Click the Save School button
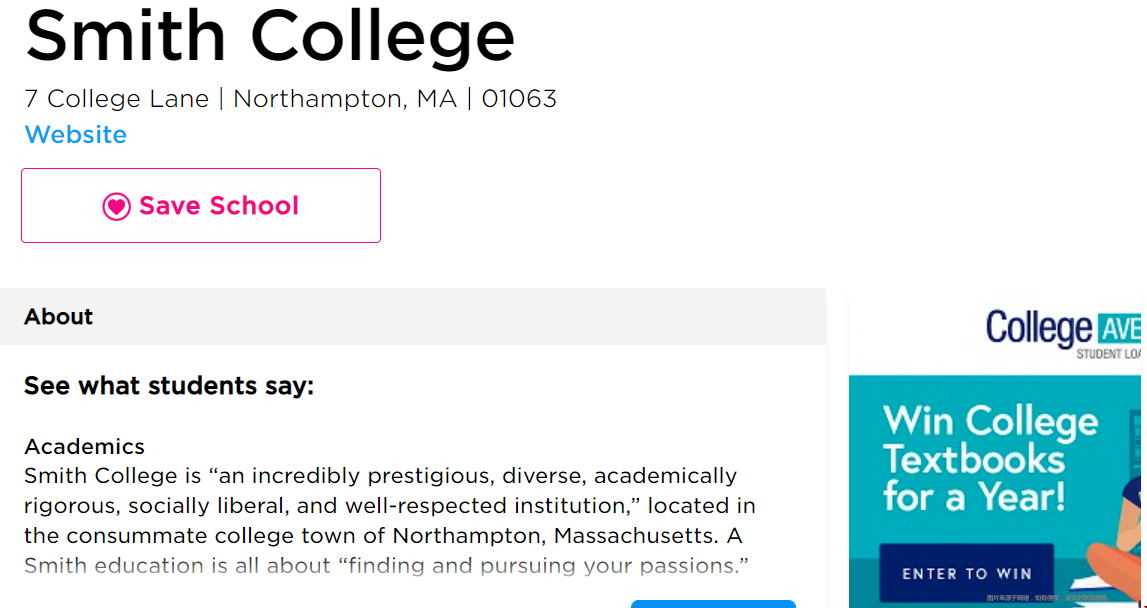Viewport: 1147px width, 608px height. click(201, 206)
